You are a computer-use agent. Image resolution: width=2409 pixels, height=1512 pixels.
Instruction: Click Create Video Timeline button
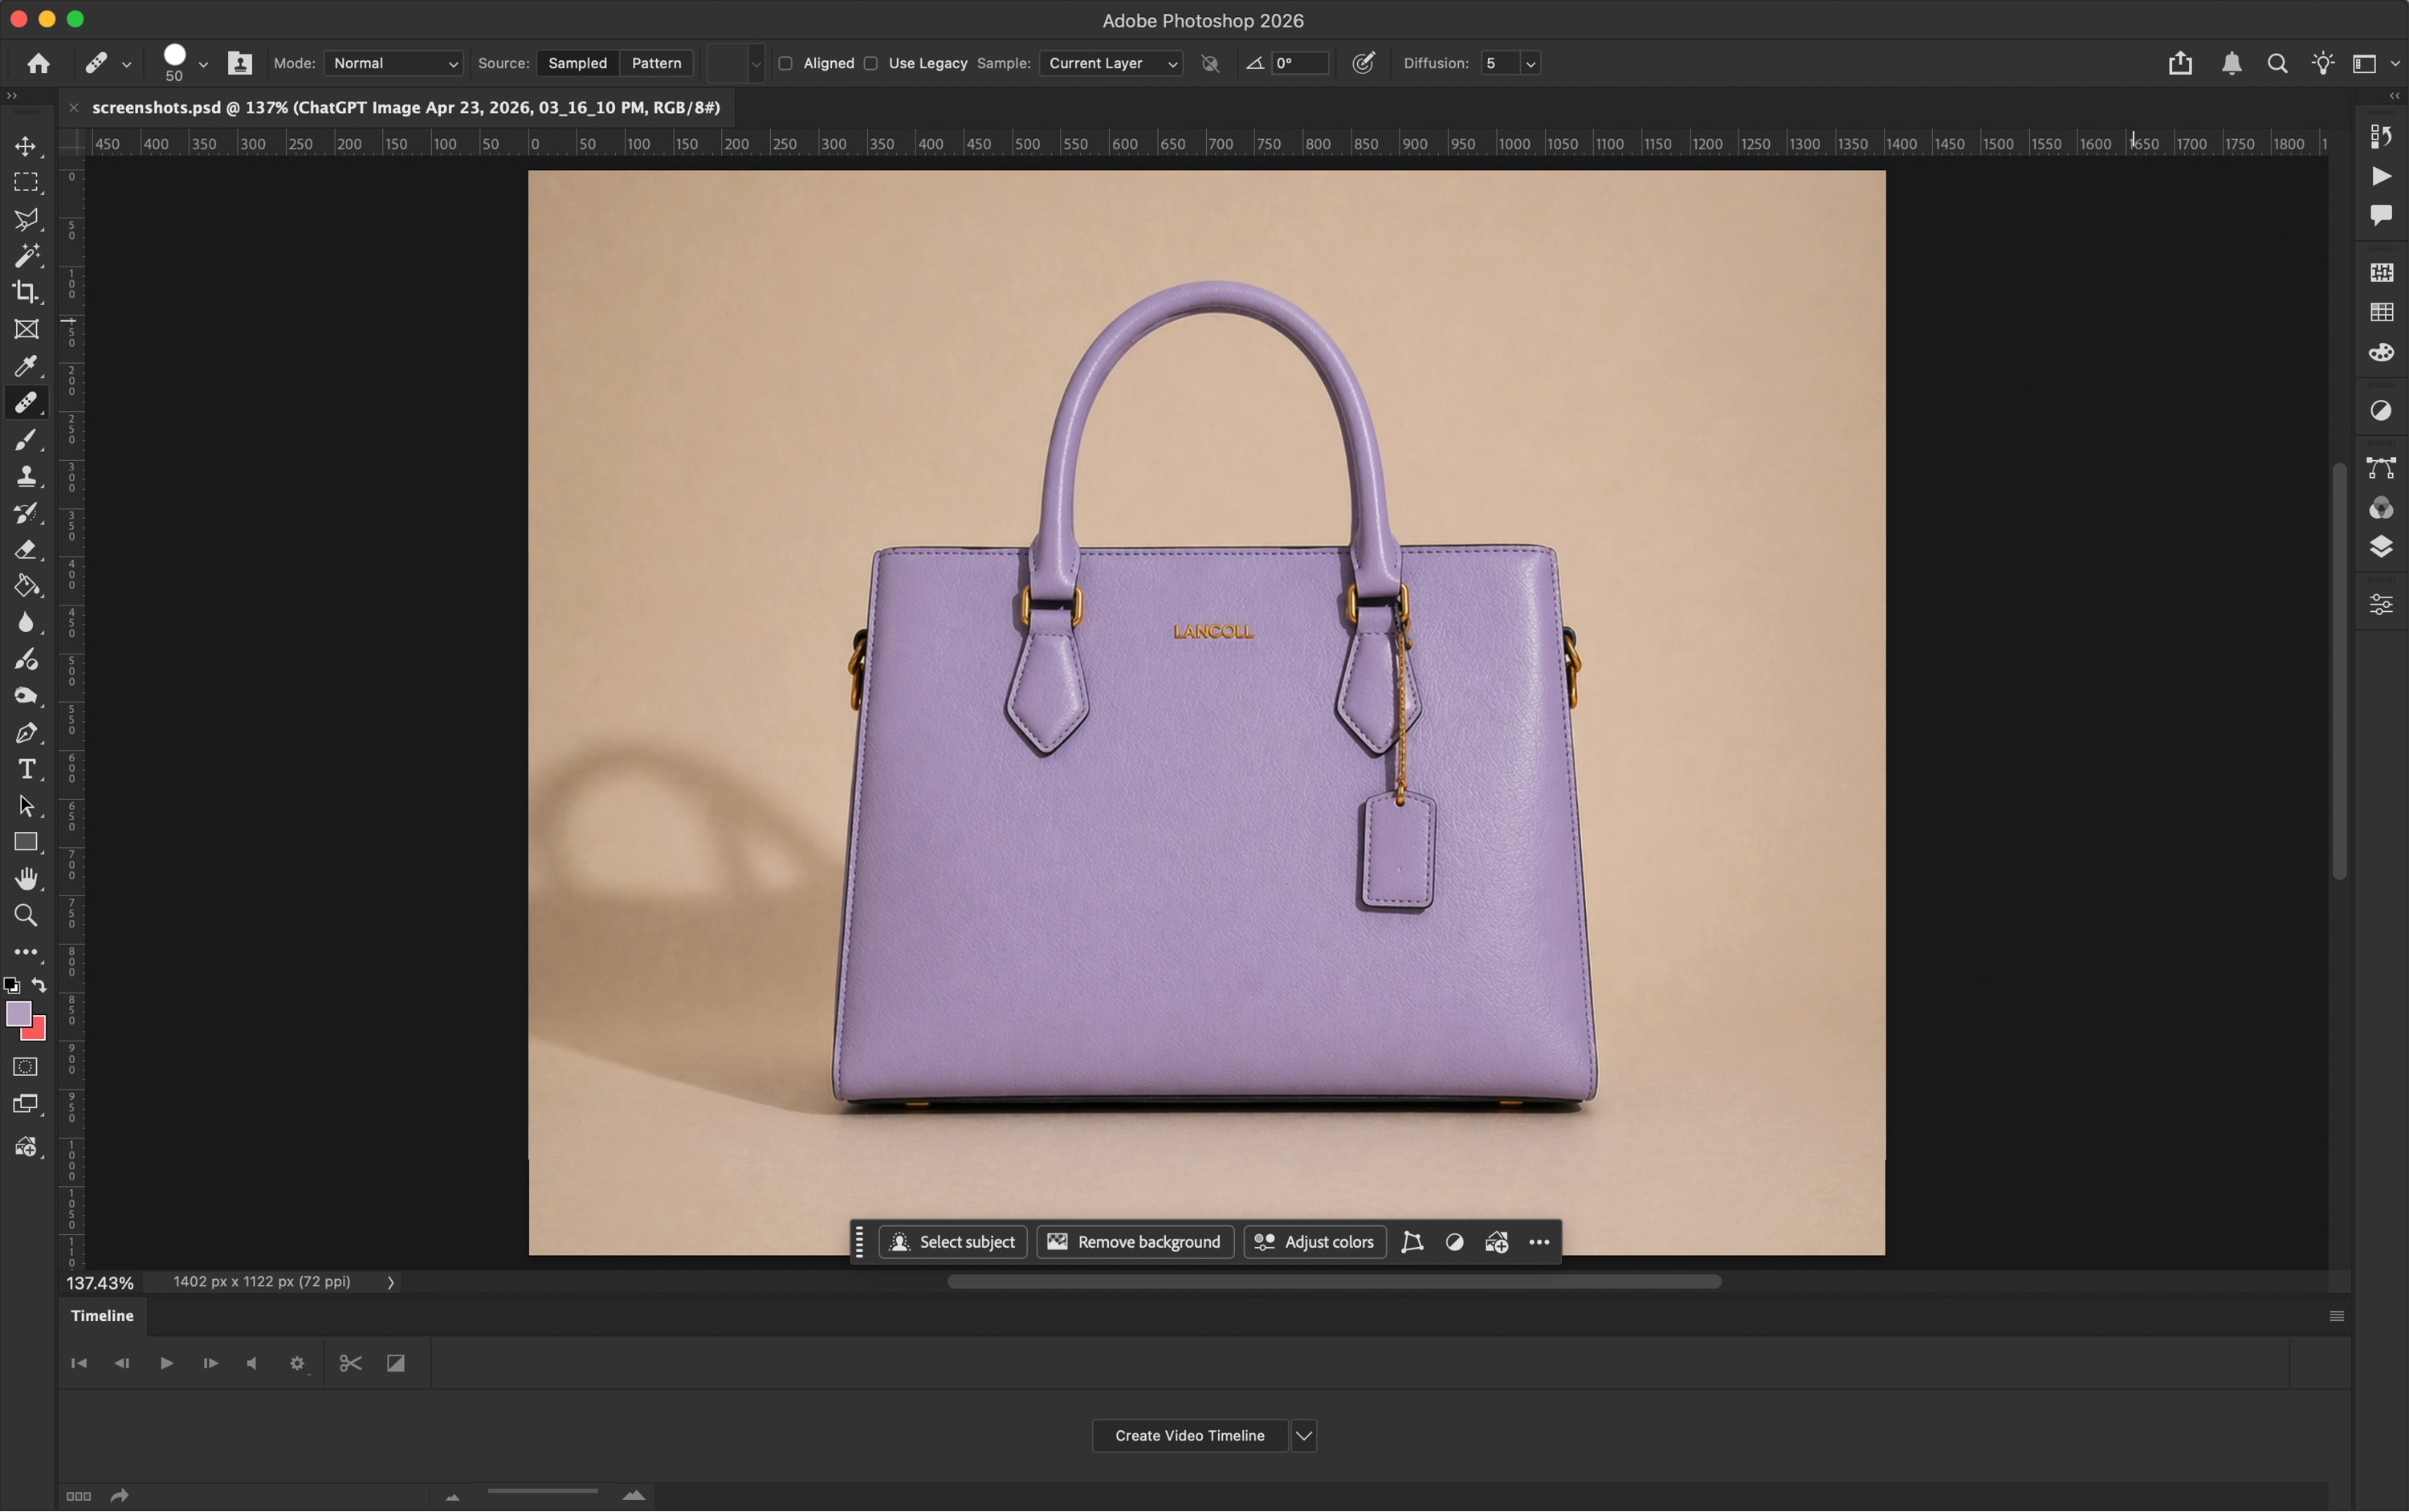point(1190,1436)
